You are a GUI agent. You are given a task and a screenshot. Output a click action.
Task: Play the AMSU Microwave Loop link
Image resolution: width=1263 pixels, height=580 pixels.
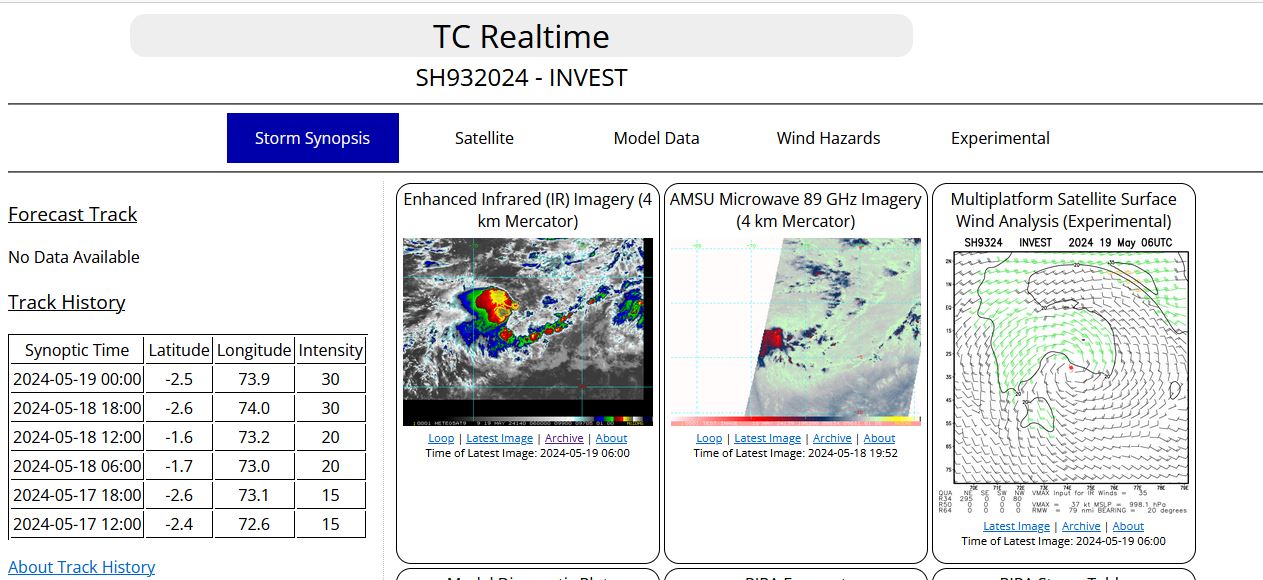click(709, 438)
